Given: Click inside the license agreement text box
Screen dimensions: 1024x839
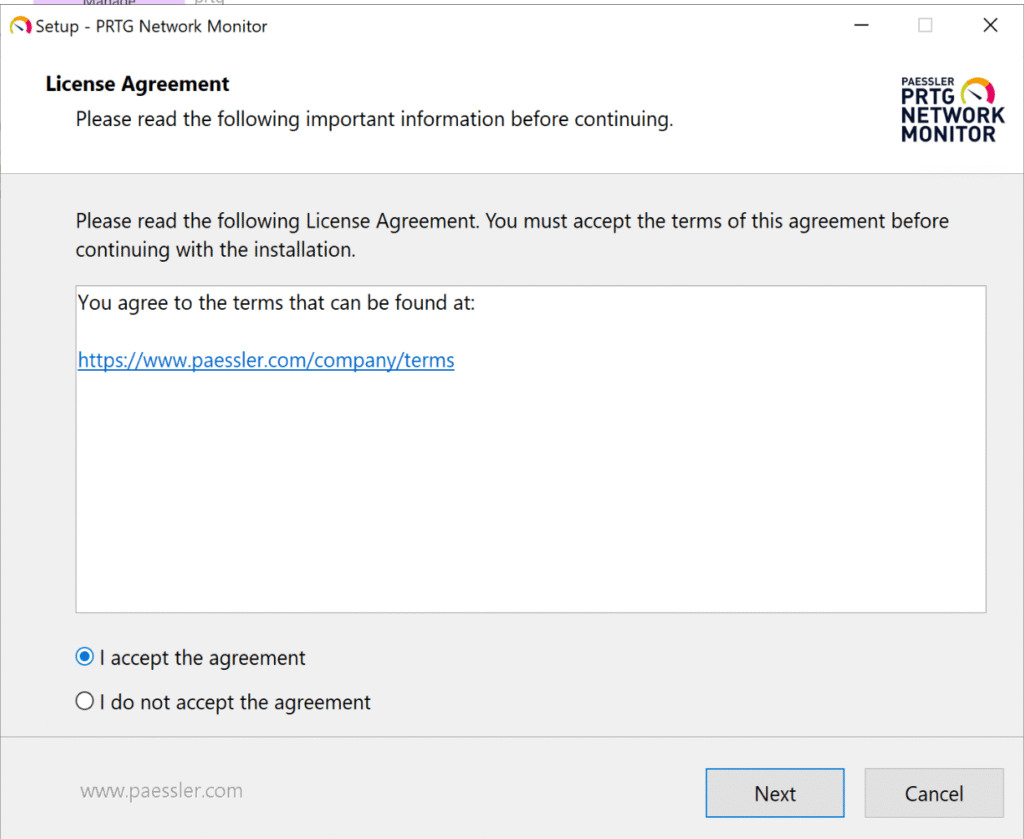Looking at the screenshot, I should [x=530, y=490].
